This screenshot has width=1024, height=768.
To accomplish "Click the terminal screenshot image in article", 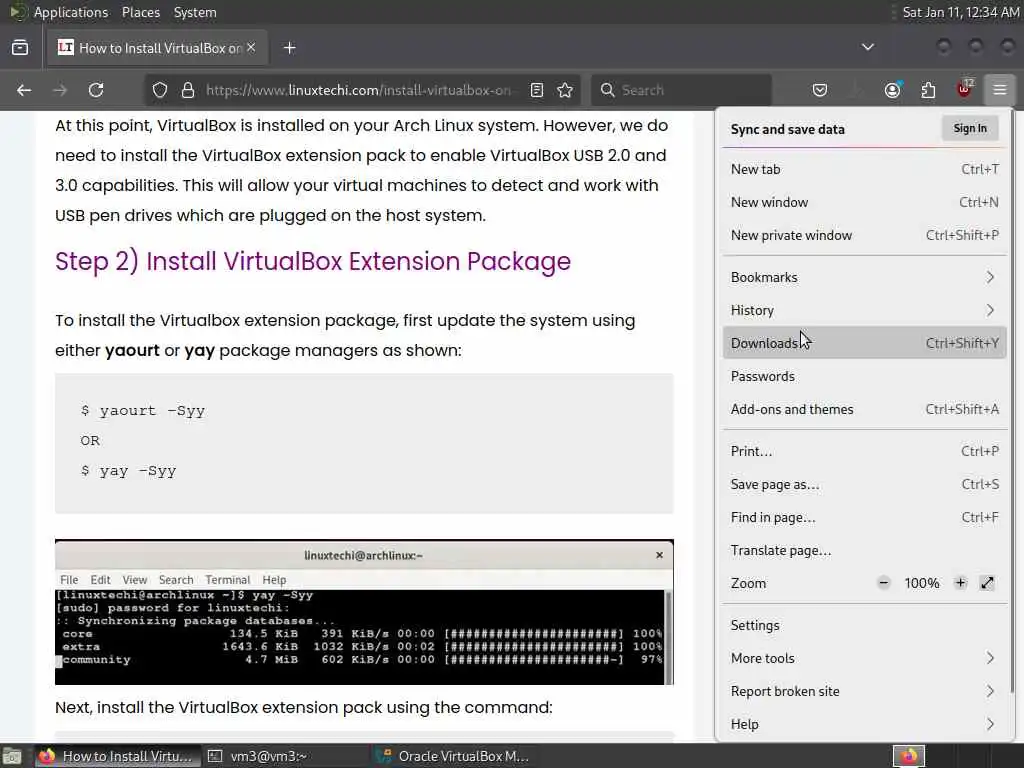I will pos(364,613).
